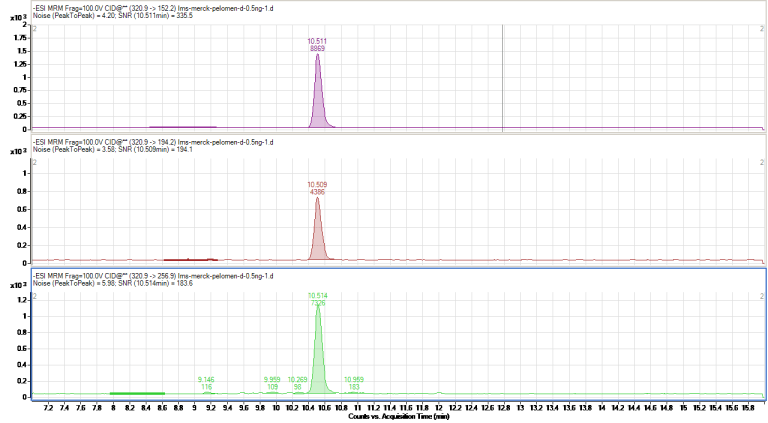Screen dimensions: 768x423
Task: Click the x10 3 scale label of the top chromatogram
Action: pyautogui.click(x=18, y=18)
